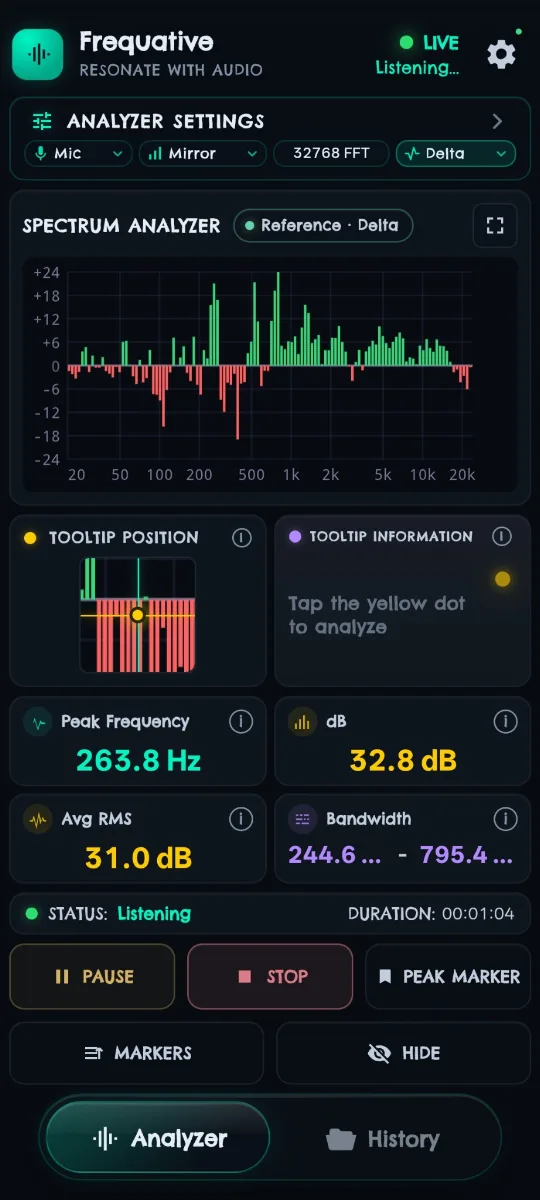The width and height of the screenshot is (540, 1200).
Task: Click the duration 00:01:04 readout
Action: (x=478, y=913)
